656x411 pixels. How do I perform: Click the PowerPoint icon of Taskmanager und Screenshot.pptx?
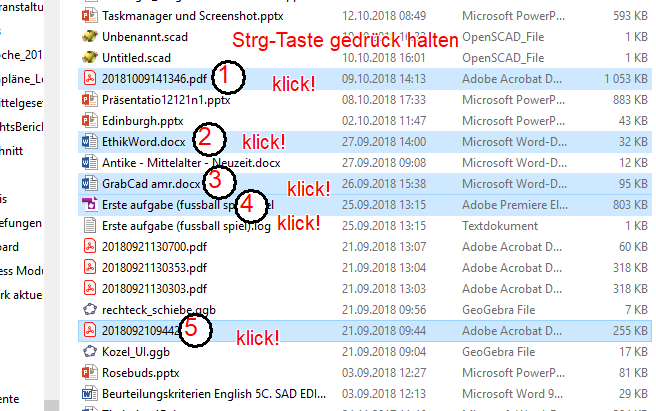click(x=89, y=16)
